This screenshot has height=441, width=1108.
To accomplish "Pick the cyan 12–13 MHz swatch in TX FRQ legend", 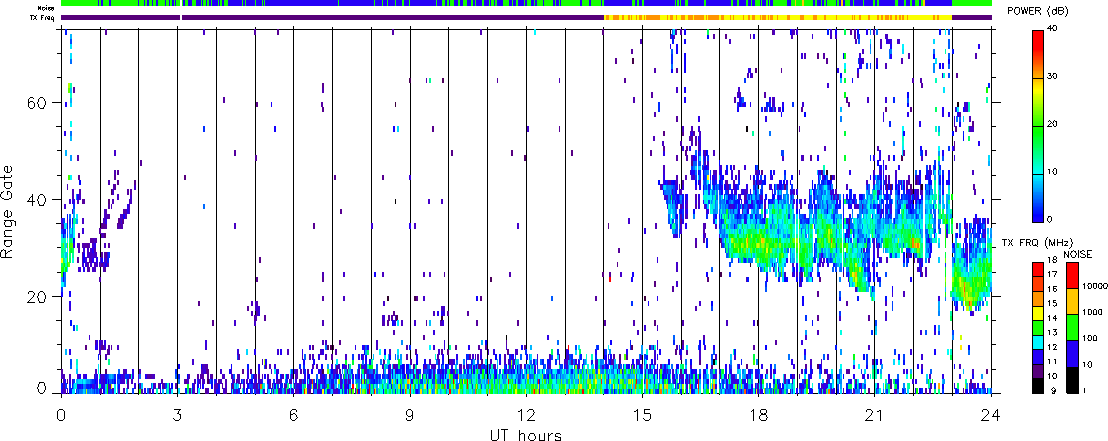I will pyautogui.click(x=1040, y=342).
